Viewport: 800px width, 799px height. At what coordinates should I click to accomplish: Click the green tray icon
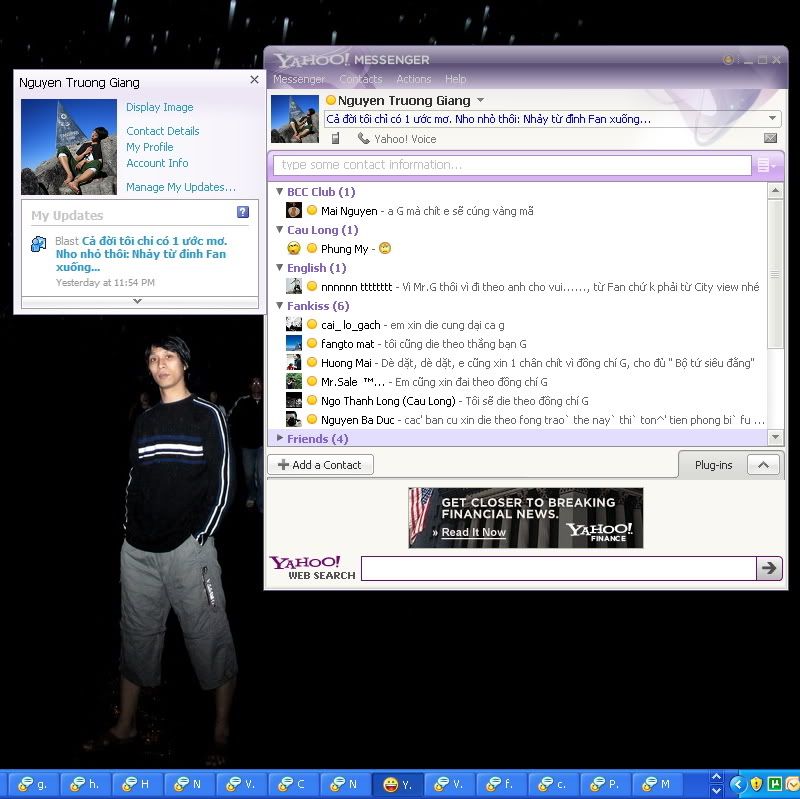tap(775, 784)
